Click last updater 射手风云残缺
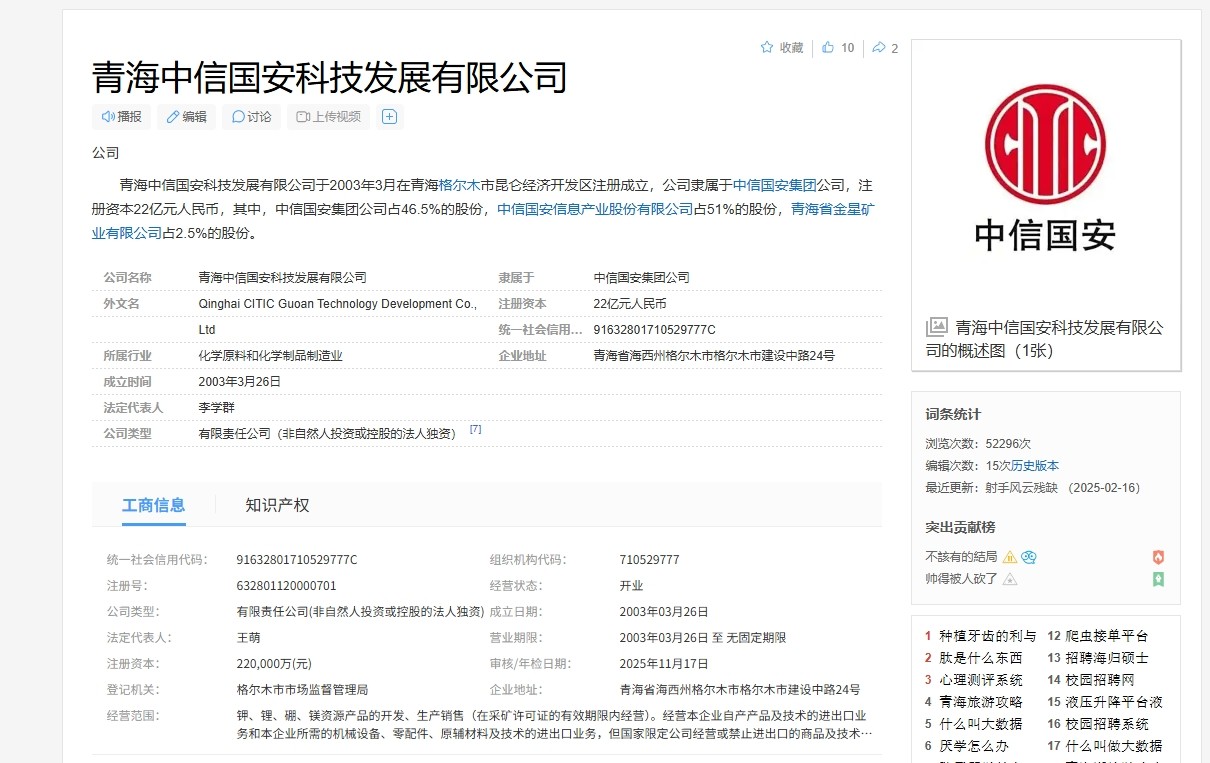The height and width of the screenshot is (763, 1210). tap(1019, 488)
